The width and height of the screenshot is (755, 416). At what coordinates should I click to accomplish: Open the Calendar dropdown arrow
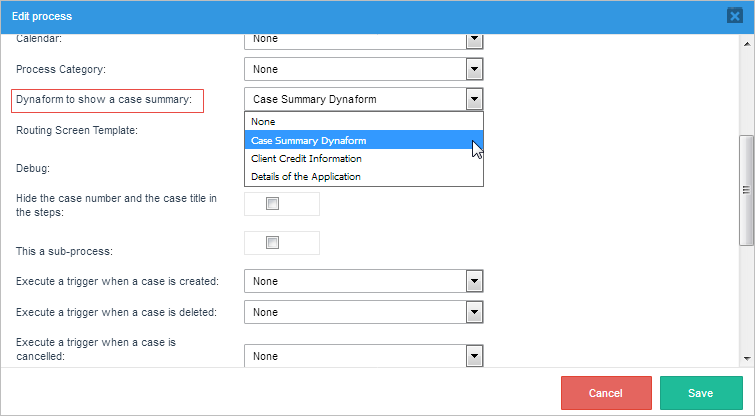click(x=475, y=39)
